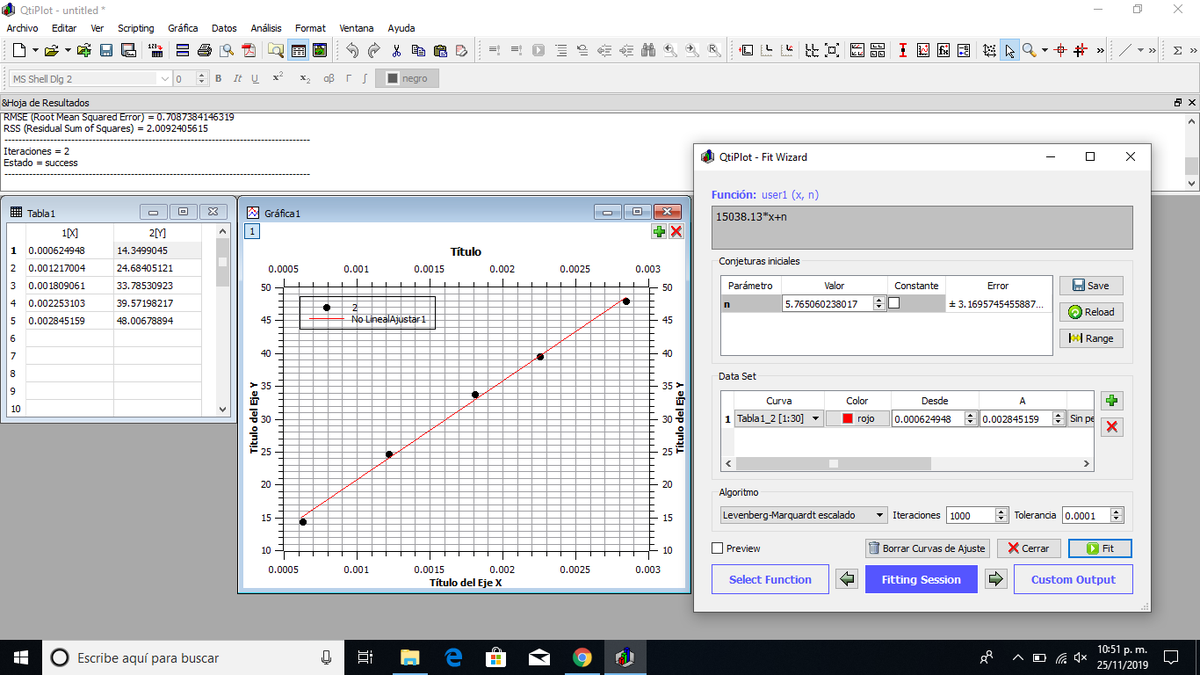Click the Data Set horizontal scrollbar

907,464
